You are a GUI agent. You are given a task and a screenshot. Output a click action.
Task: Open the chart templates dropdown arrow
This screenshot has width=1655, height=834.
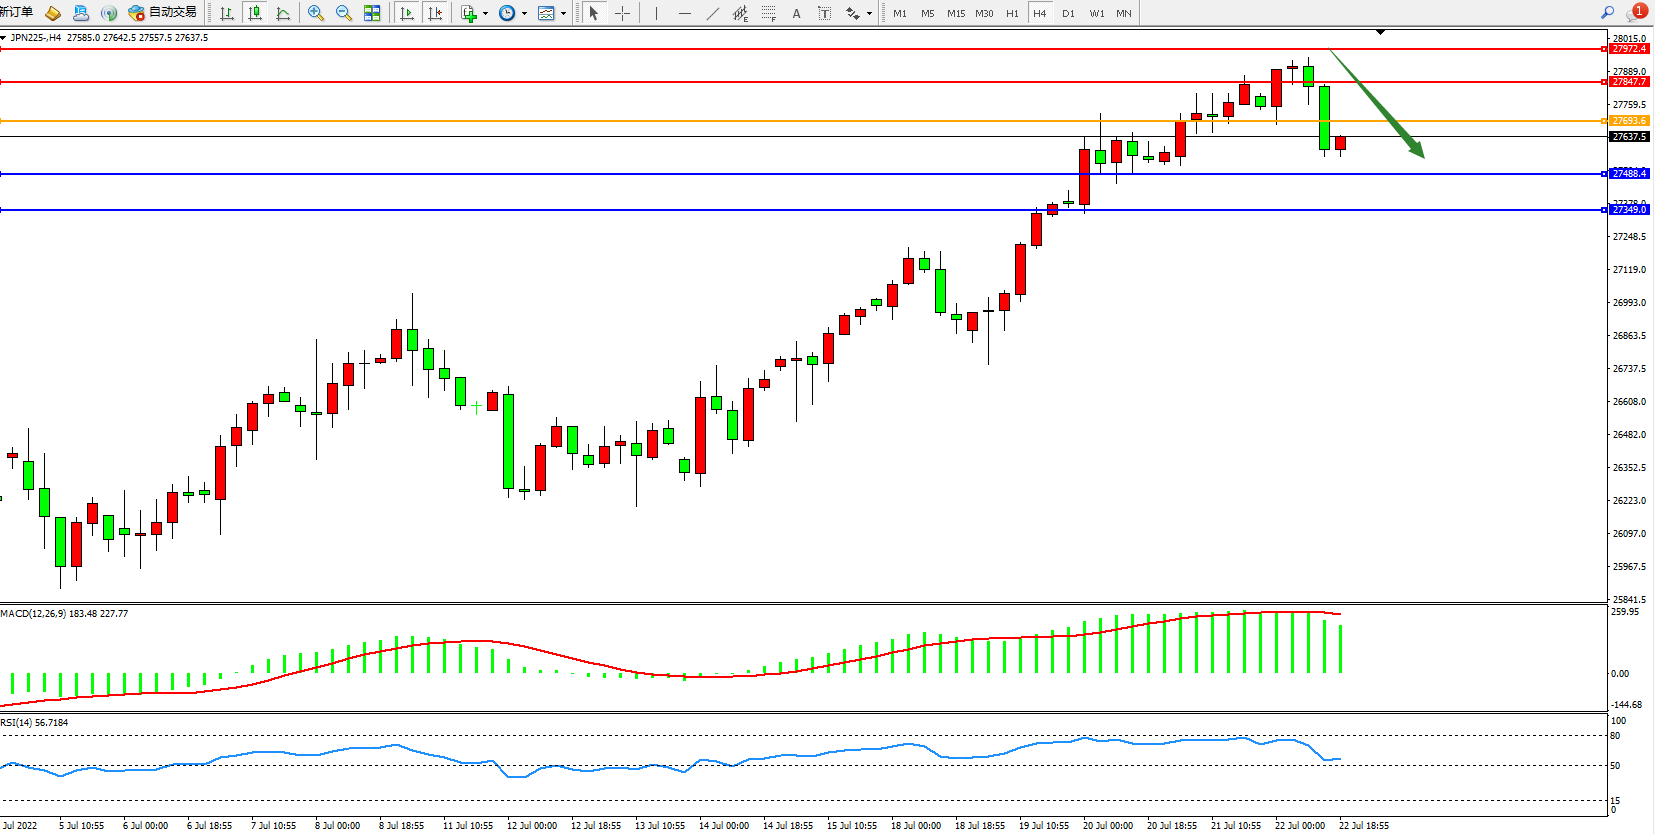tap(563, 14)
